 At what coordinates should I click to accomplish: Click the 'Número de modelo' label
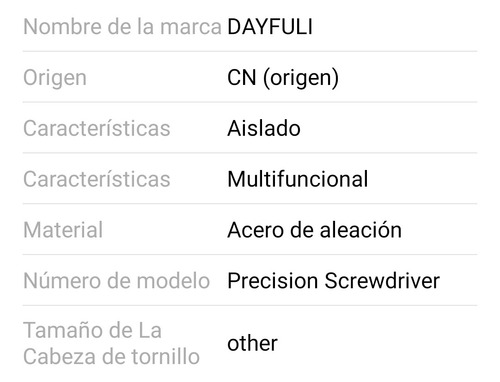click(117, 280)
